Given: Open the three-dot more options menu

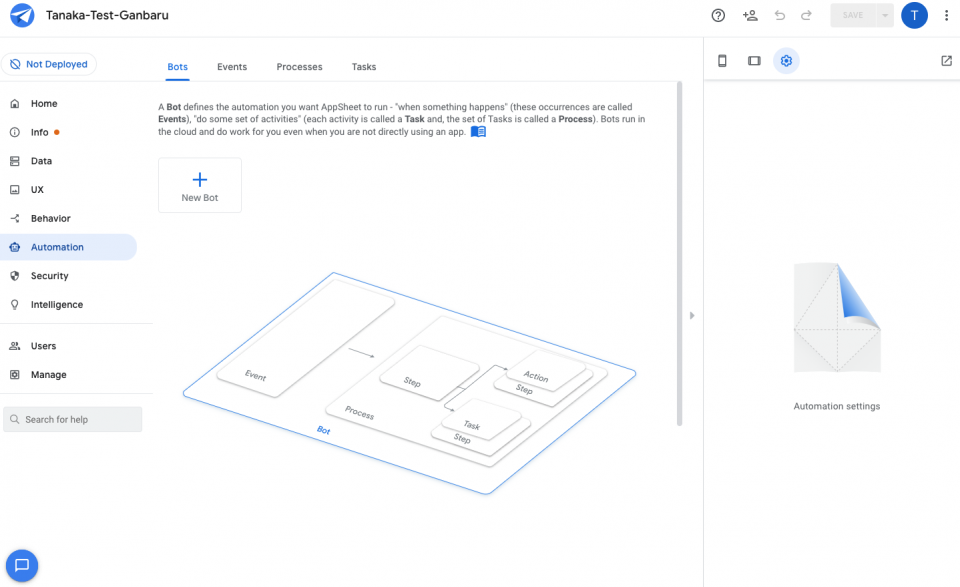Looking at the screenshot, I should point(947,15).
